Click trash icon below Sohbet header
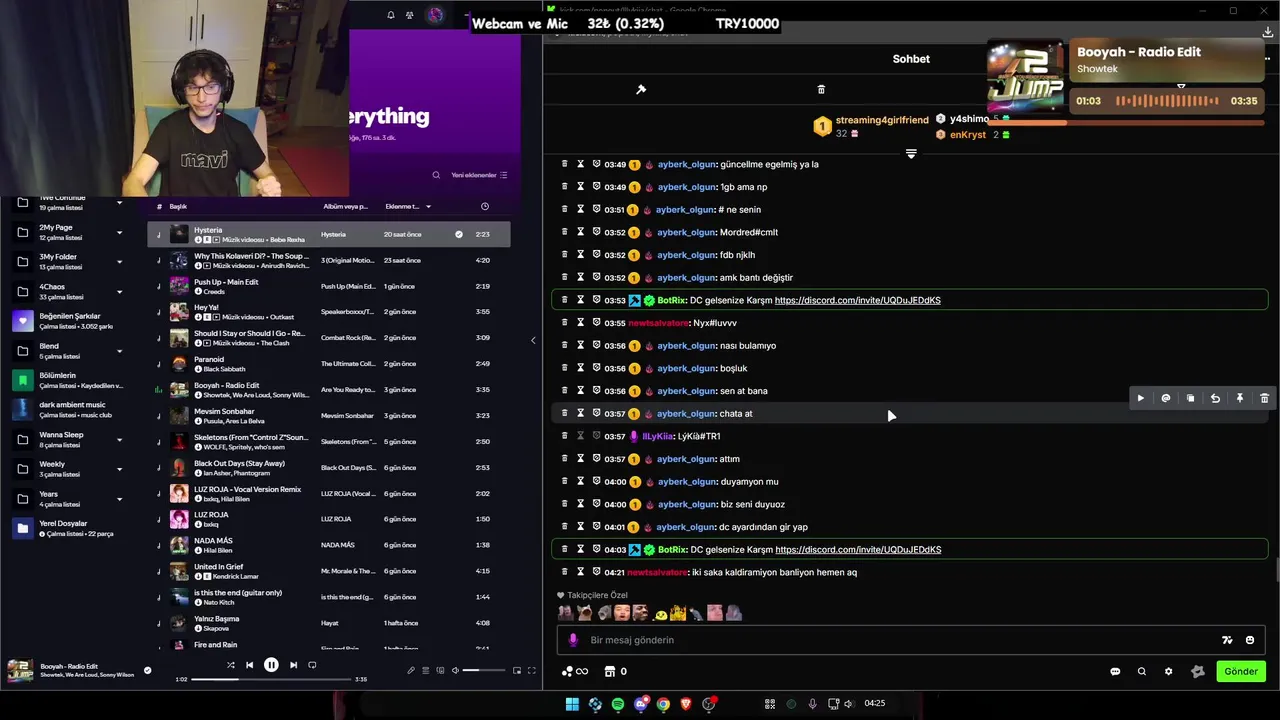The width and height of the screenshot is (1280, 720). 821,89
